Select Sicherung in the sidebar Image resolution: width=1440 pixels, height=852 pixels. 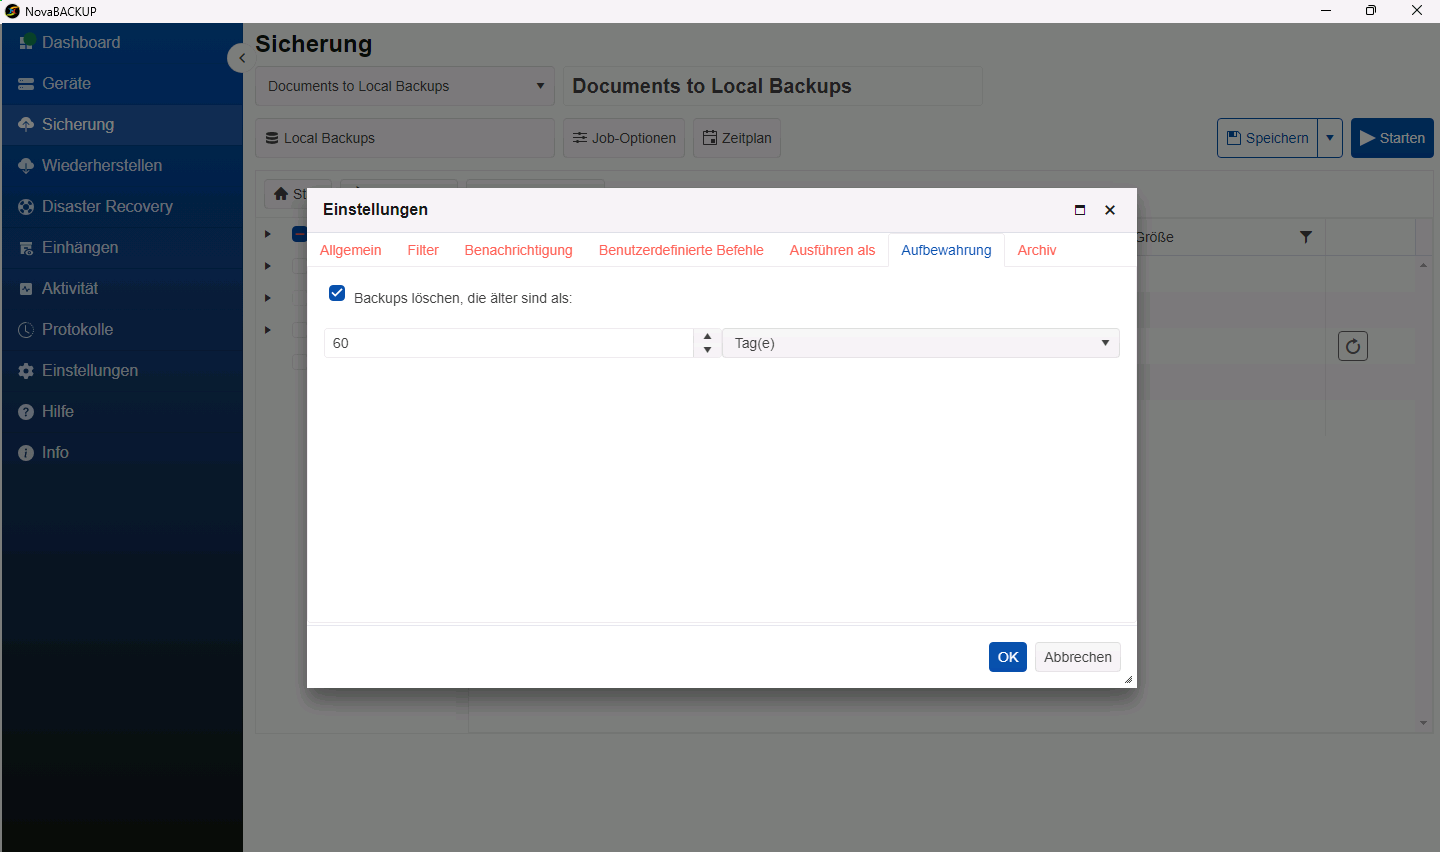coord(121,124)
